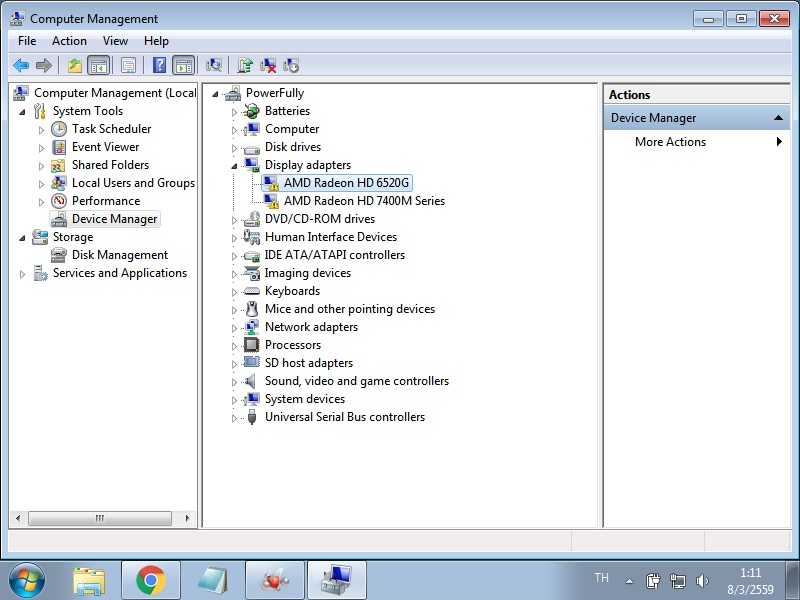Expand Services and Applications in left tree
Viewport: 800px width, 600px height.
[x=23, y=273]
